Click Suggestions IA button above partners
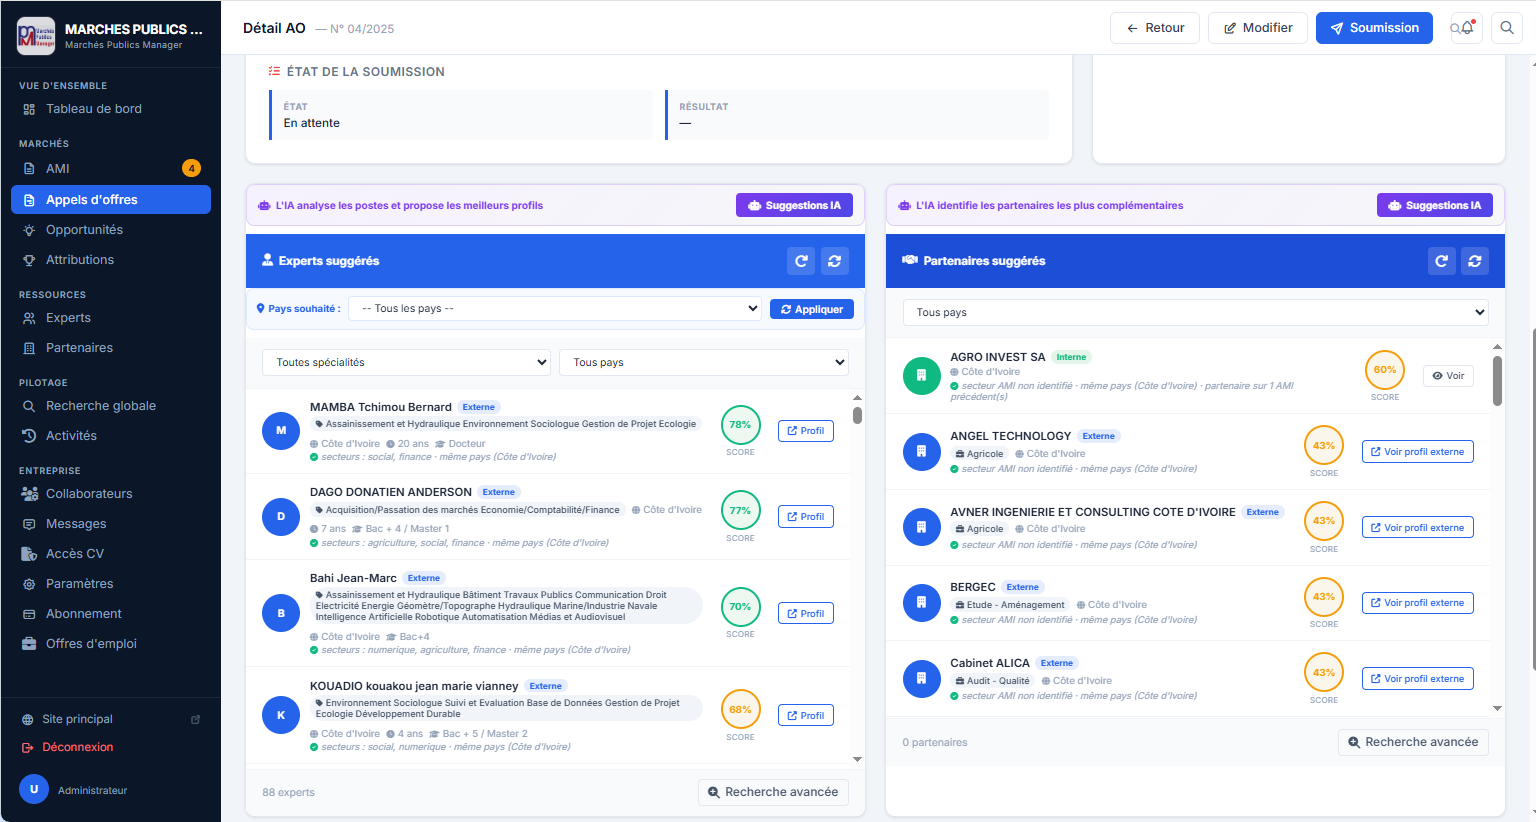This screenshot has width=1536, height=822. pyautogui.click(x=1435, y=205)
